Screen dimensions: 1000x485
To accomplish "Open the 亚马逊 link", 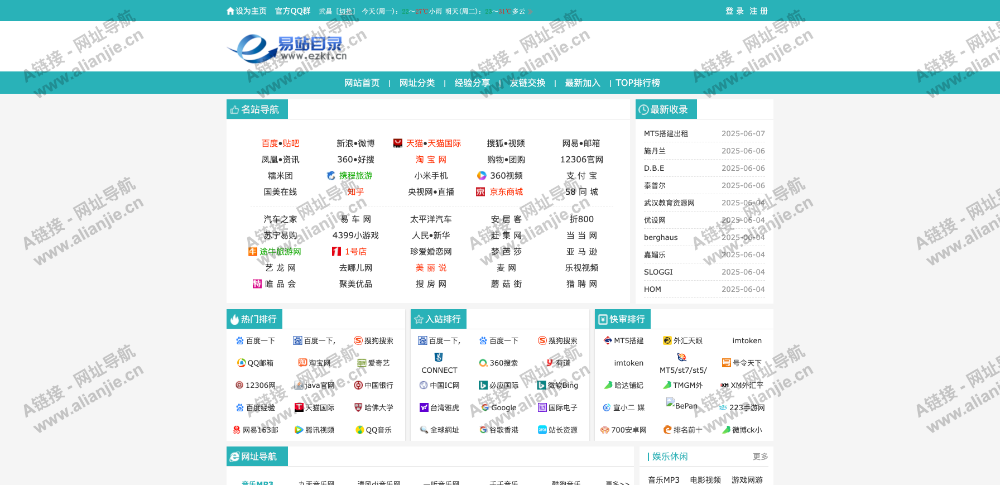I will (x=582, y=251).
